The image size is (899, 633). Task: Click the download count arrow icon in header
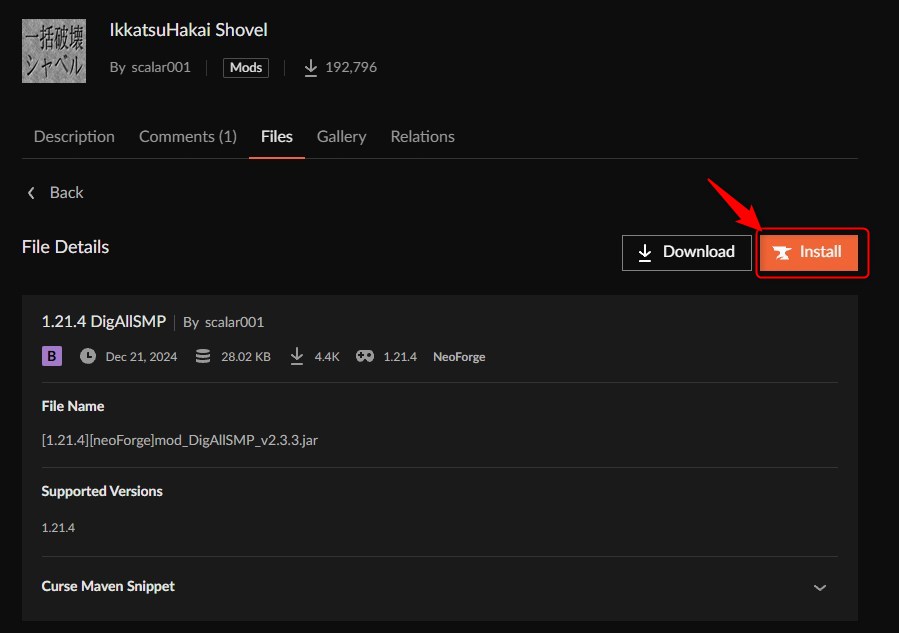pyautogui.click(x=311, y=68)
